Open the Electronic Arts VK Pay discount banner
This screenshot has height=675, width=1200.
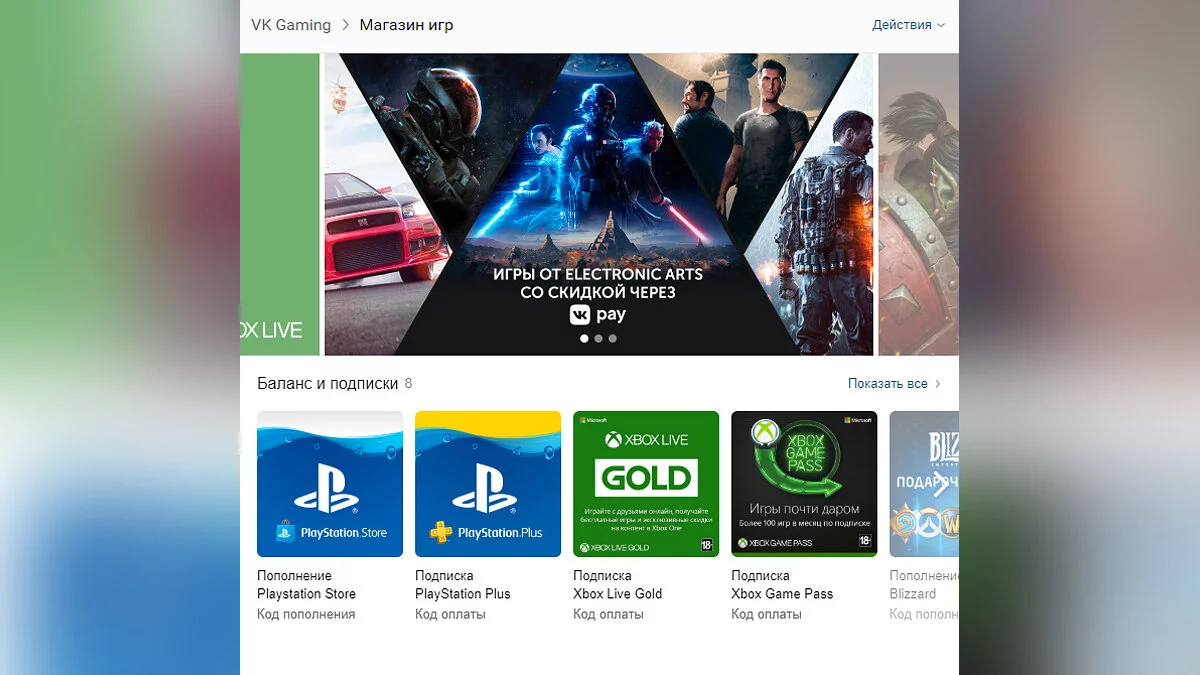click(598, 204)
